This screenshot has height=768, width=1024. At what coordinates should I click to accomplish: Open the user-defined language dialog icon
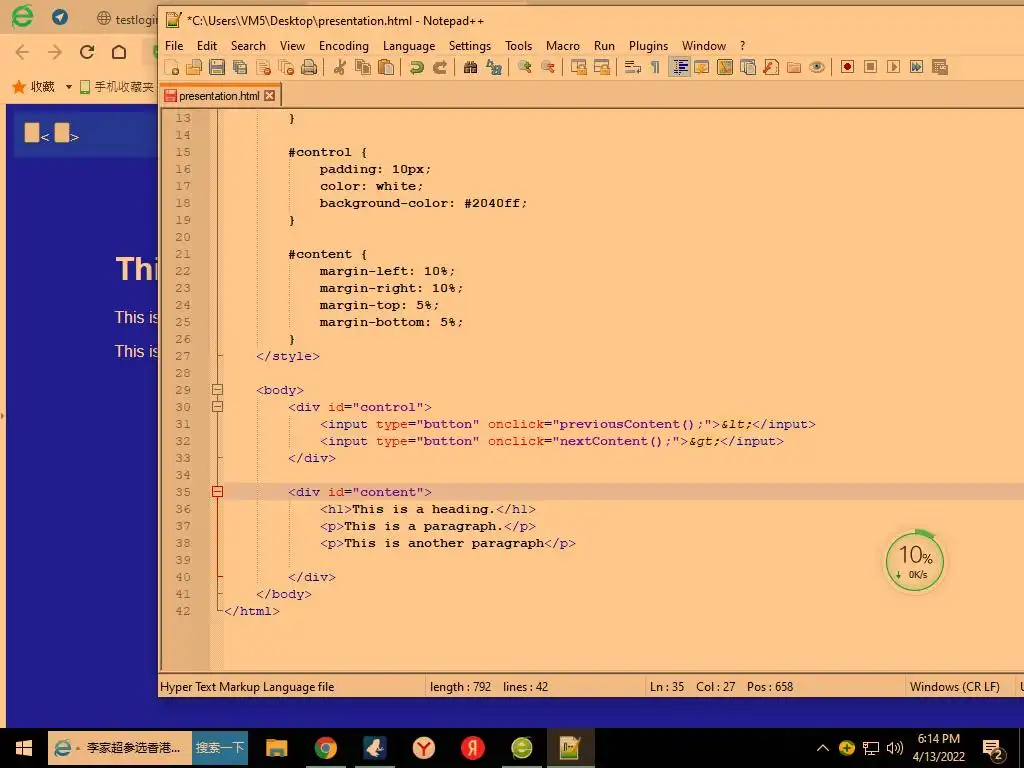pos(702,67)
